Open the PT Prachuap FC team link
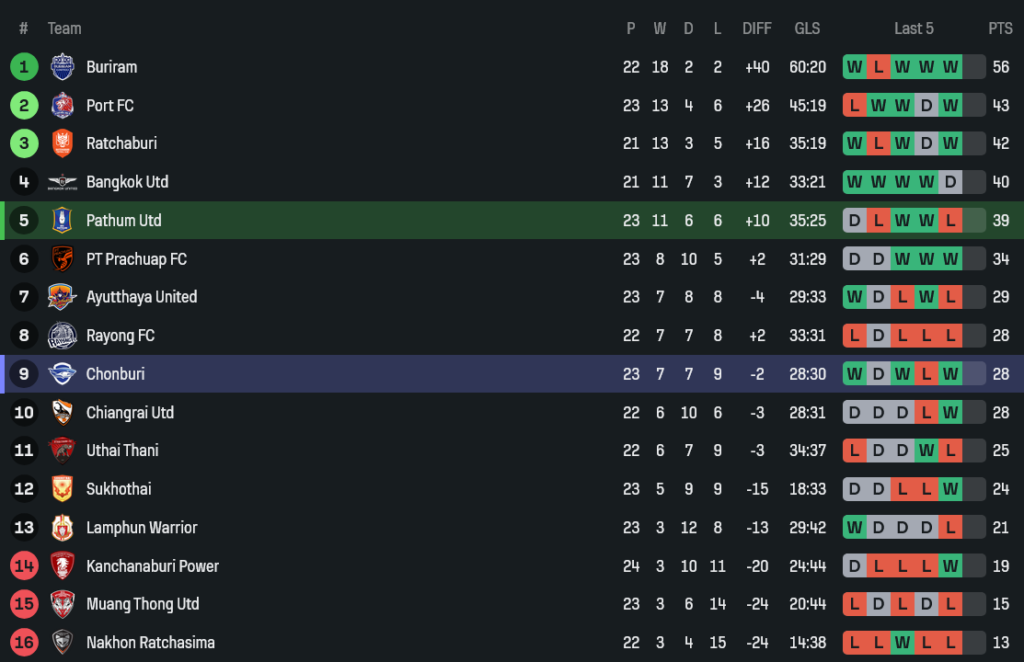 tap(136, 259)
